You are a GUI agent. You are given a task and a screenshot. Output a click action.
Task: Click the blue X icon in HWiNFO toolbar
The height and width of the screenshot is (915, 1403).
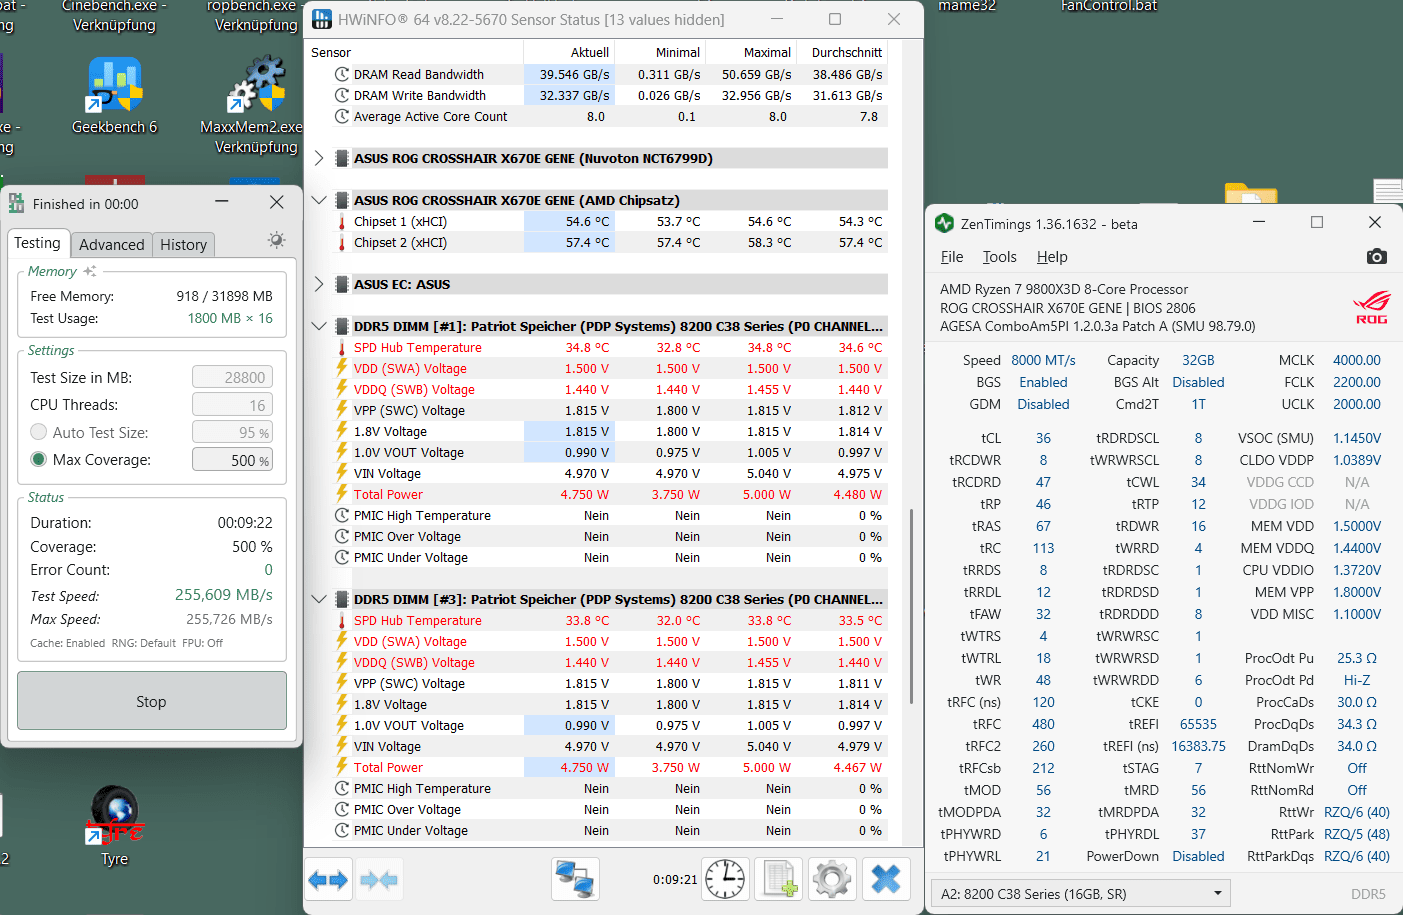886,880
